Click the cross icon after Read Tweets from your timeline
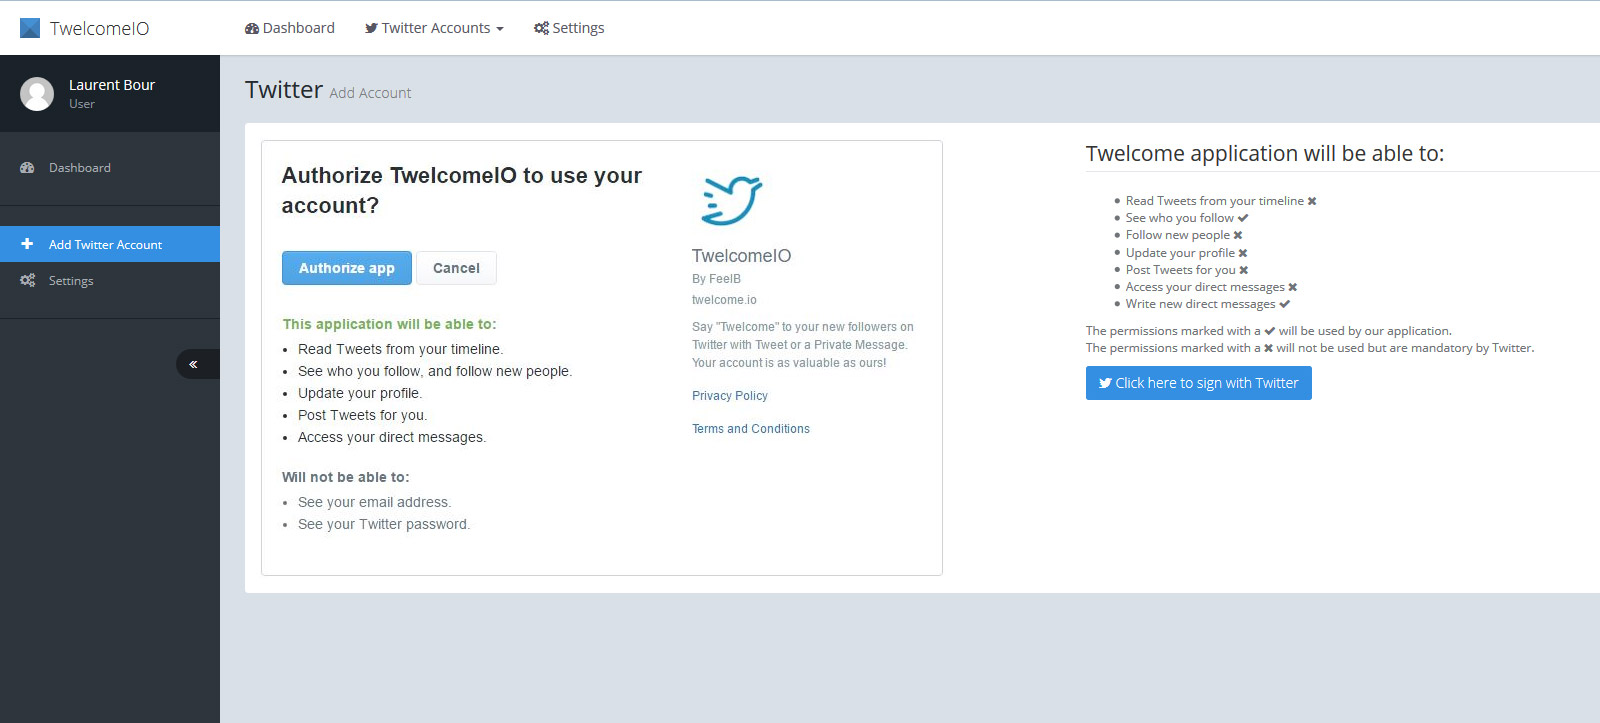This screenshot has width=1600, height=723. click(x=1312, y=201)
